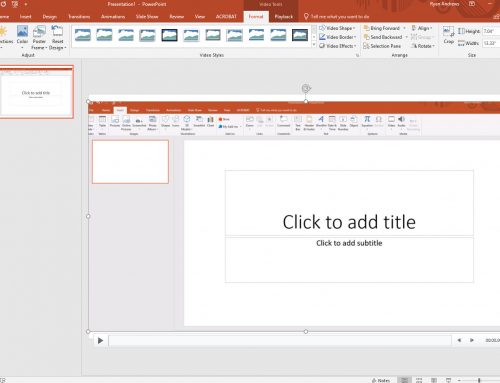Click Bring Forward
Image resolution: width=500 pixels, height=383 pixels.
(x=382, y=28)
